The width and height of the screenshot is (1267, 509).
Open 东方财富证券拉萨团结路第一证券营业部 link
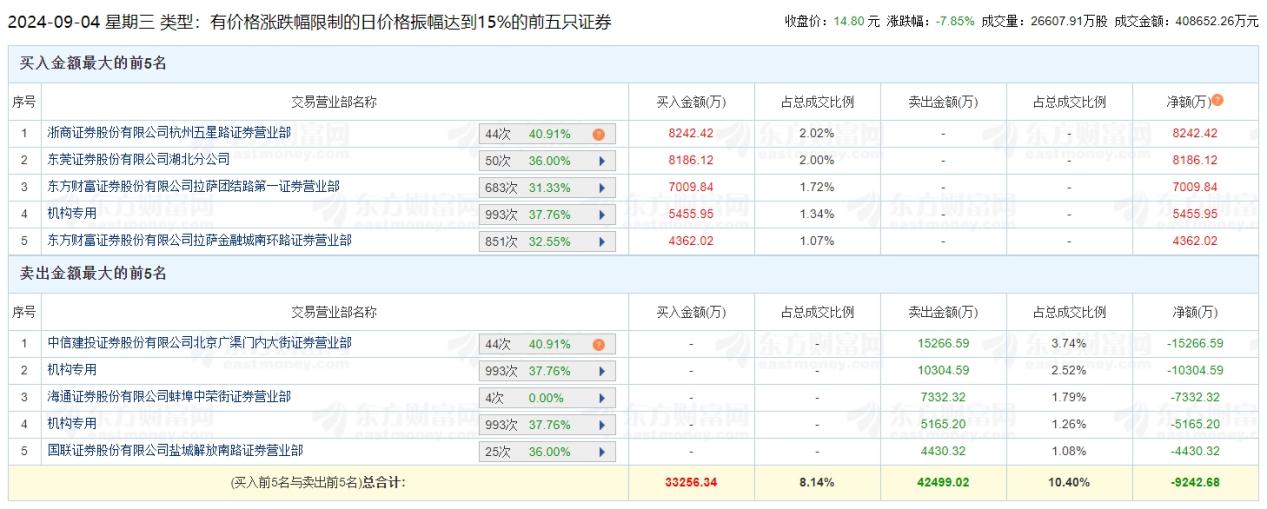[193, 186]
